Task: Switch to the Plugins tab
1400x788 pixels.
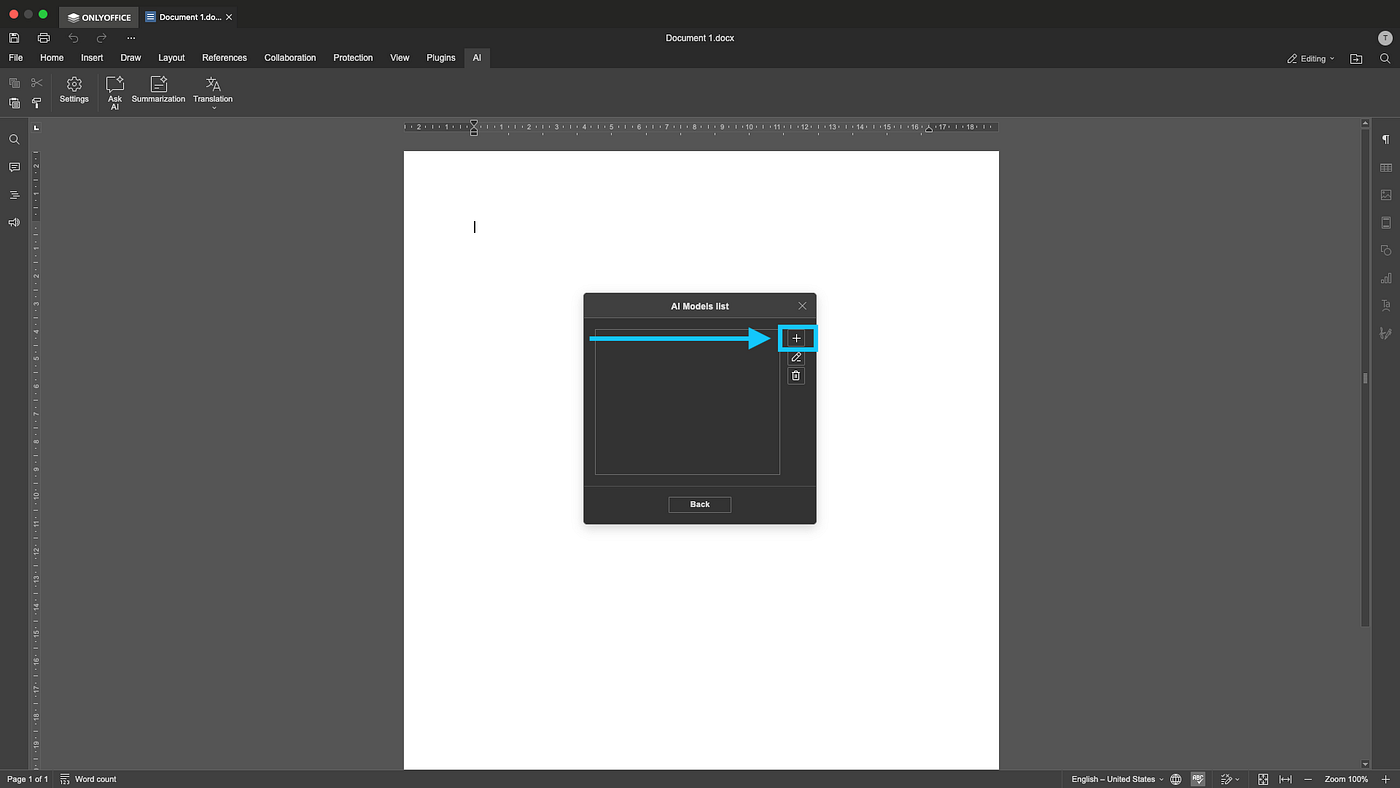Action: 441,58
